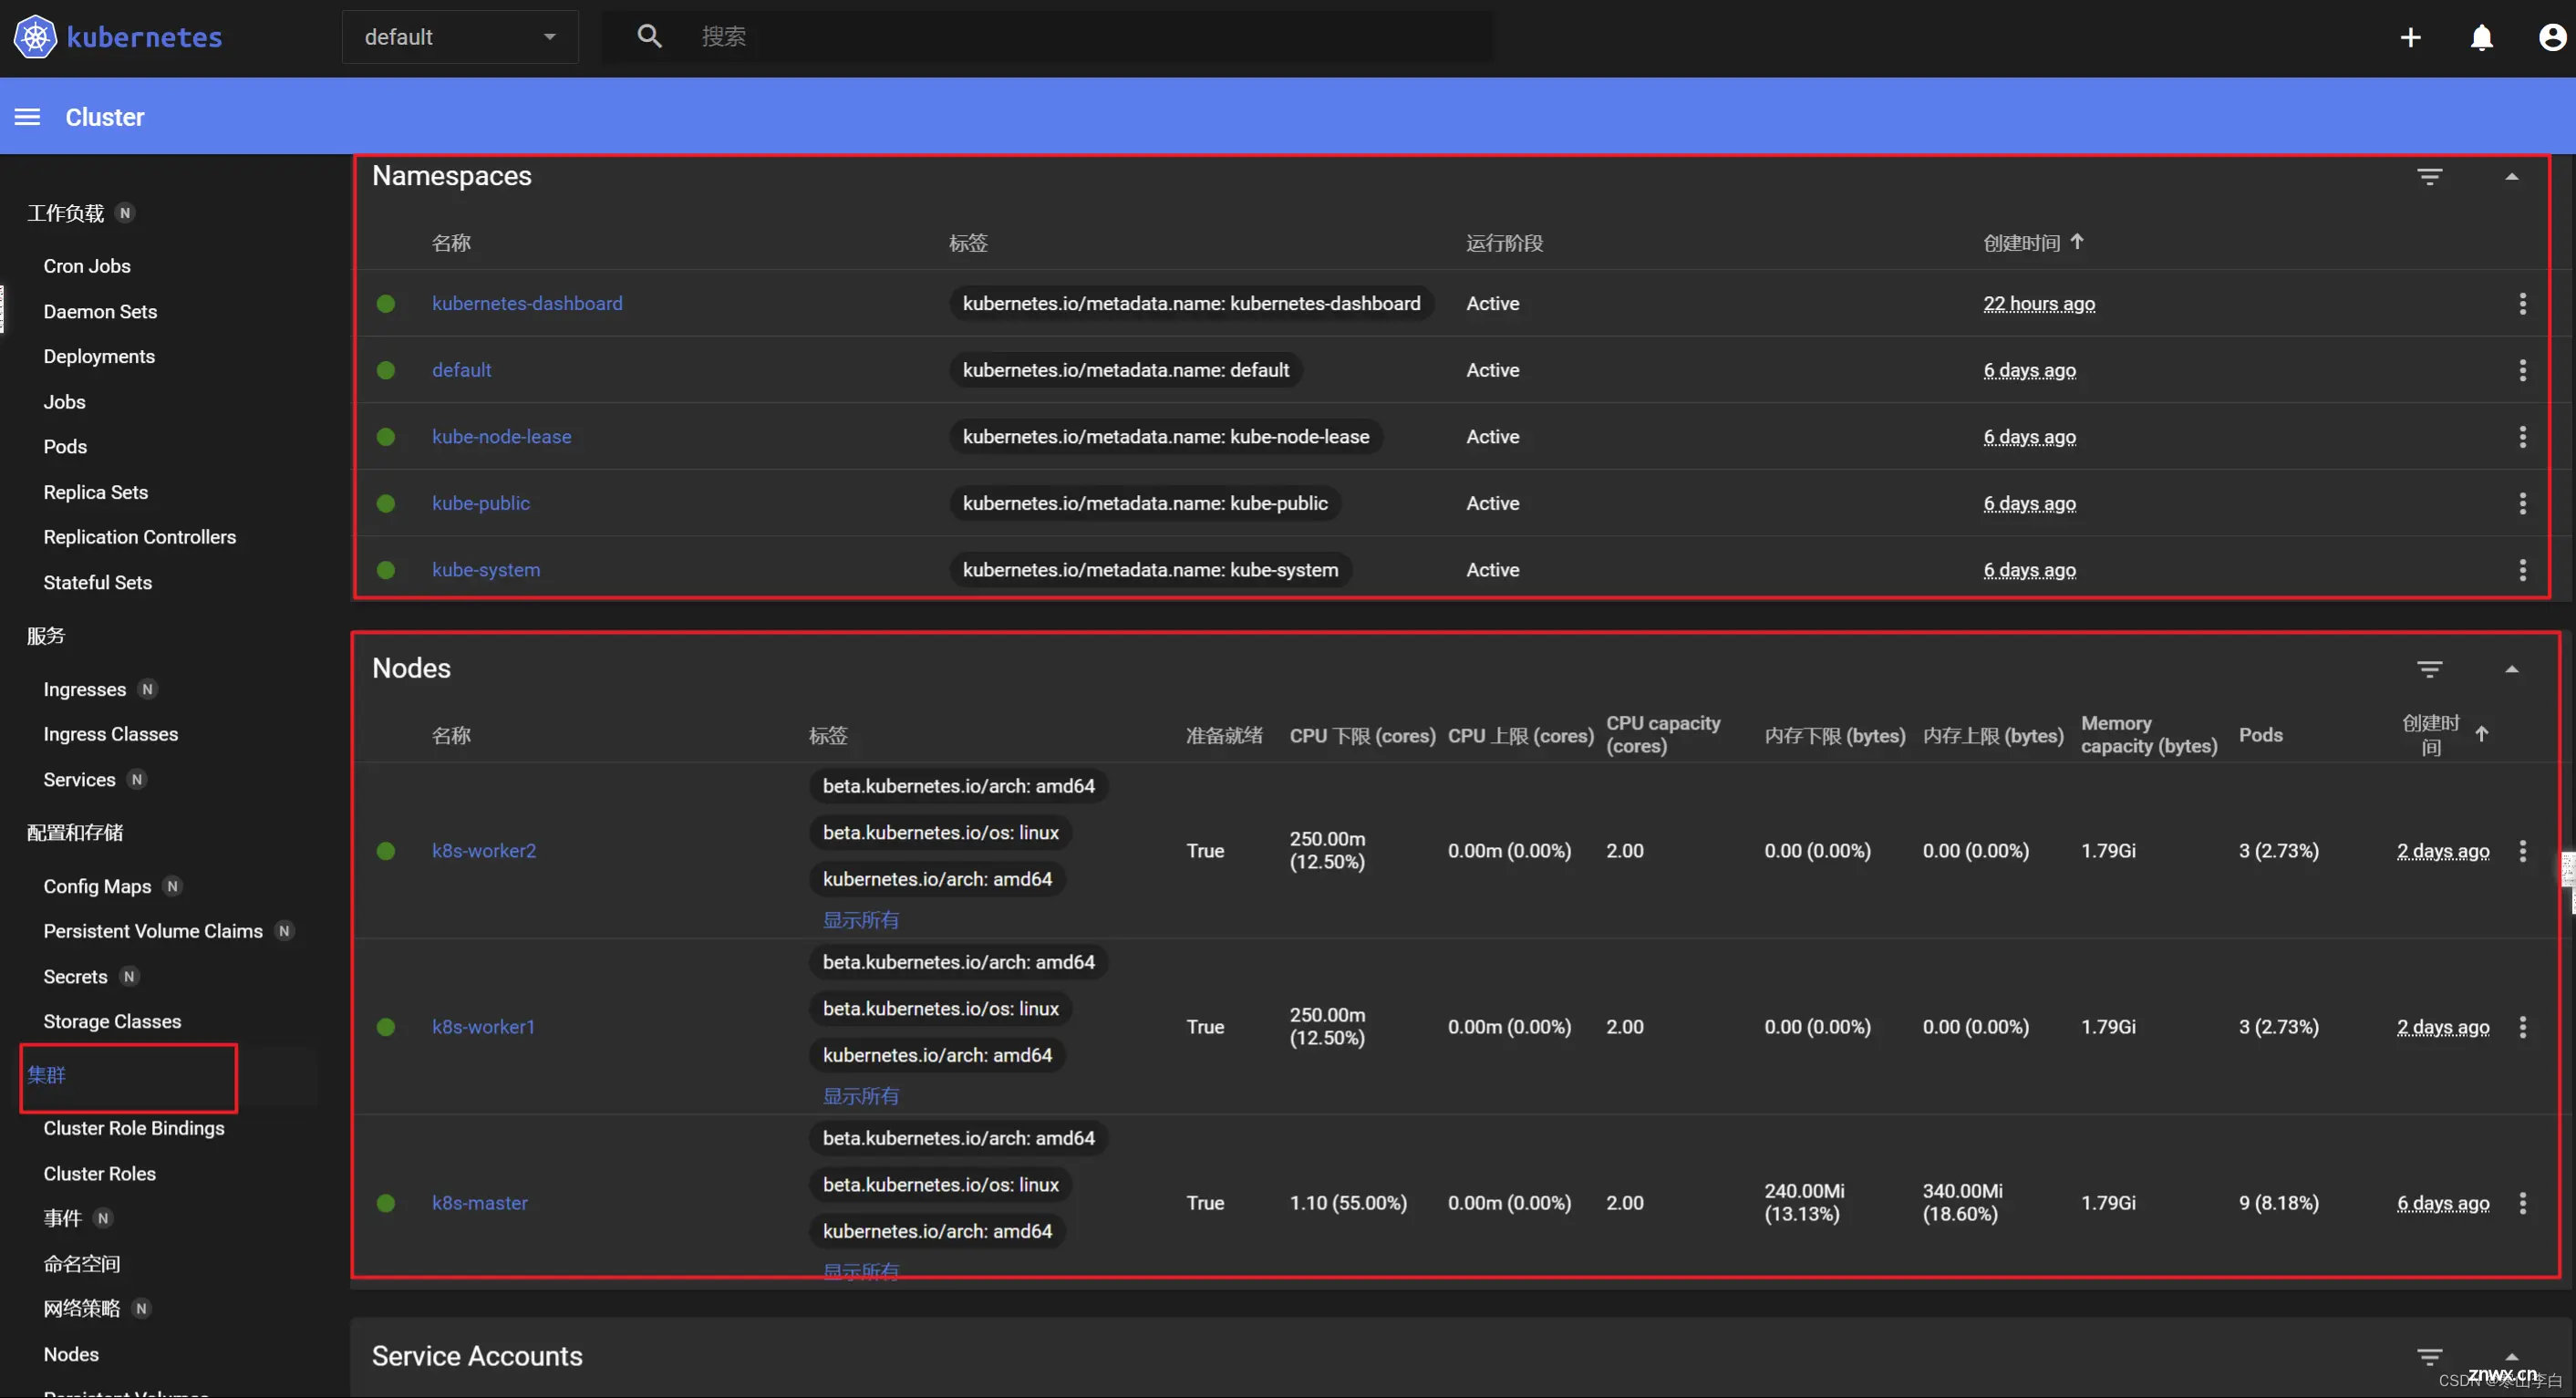Viewport: 2576px width, 1398px height.
Task: Open 网络策略 in sidebar
Action: pyautogui.click(x=82, y=1308)
